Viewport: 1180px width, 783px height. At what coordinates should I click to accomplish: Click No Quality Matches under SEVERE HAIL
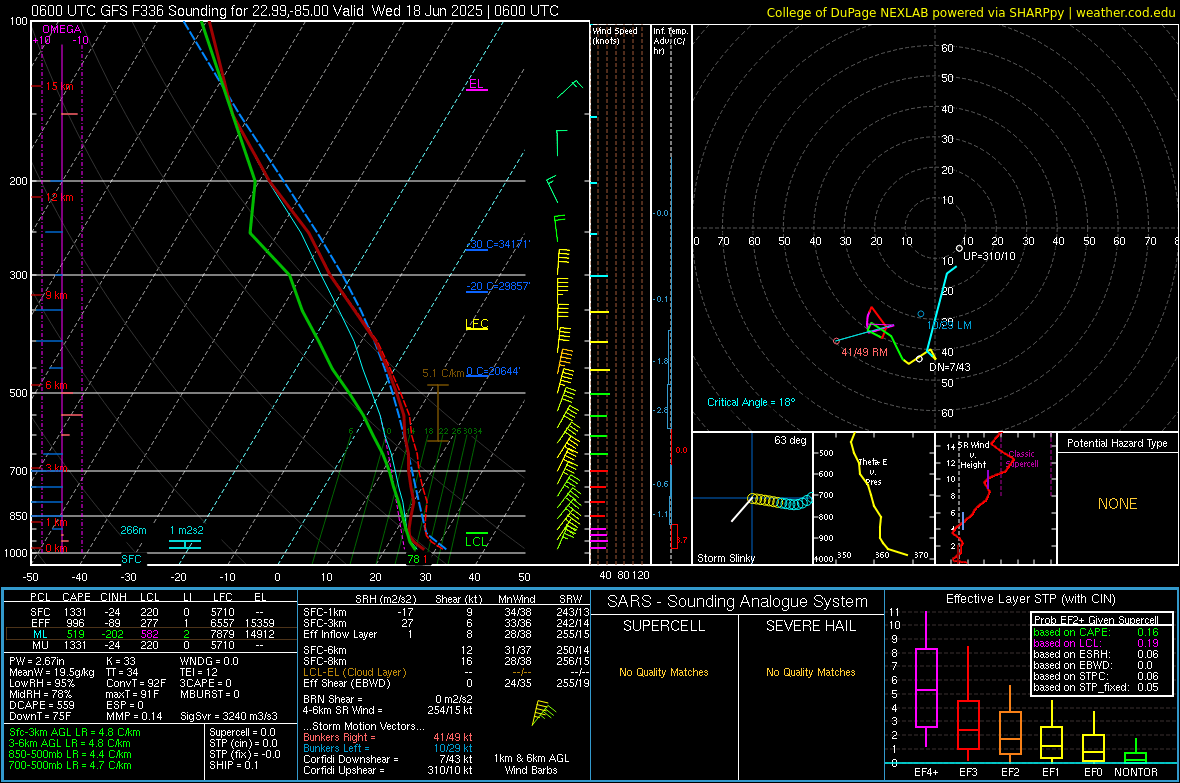(x=810, y=672)
